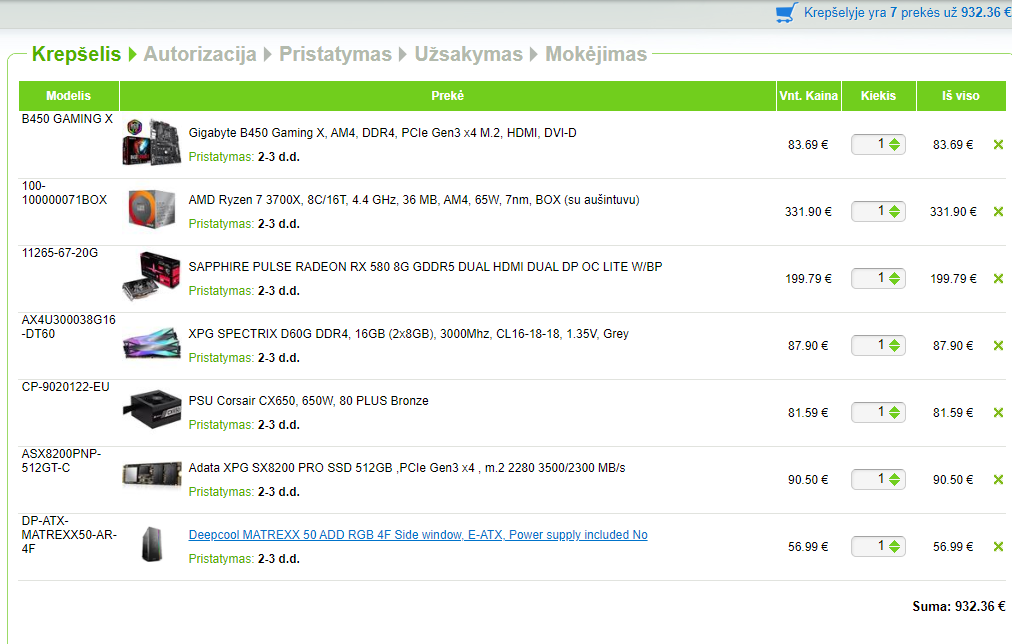
Task: Remove AMD Ryzen 7 3700X from cart
Action: click(x=998, y=212)
